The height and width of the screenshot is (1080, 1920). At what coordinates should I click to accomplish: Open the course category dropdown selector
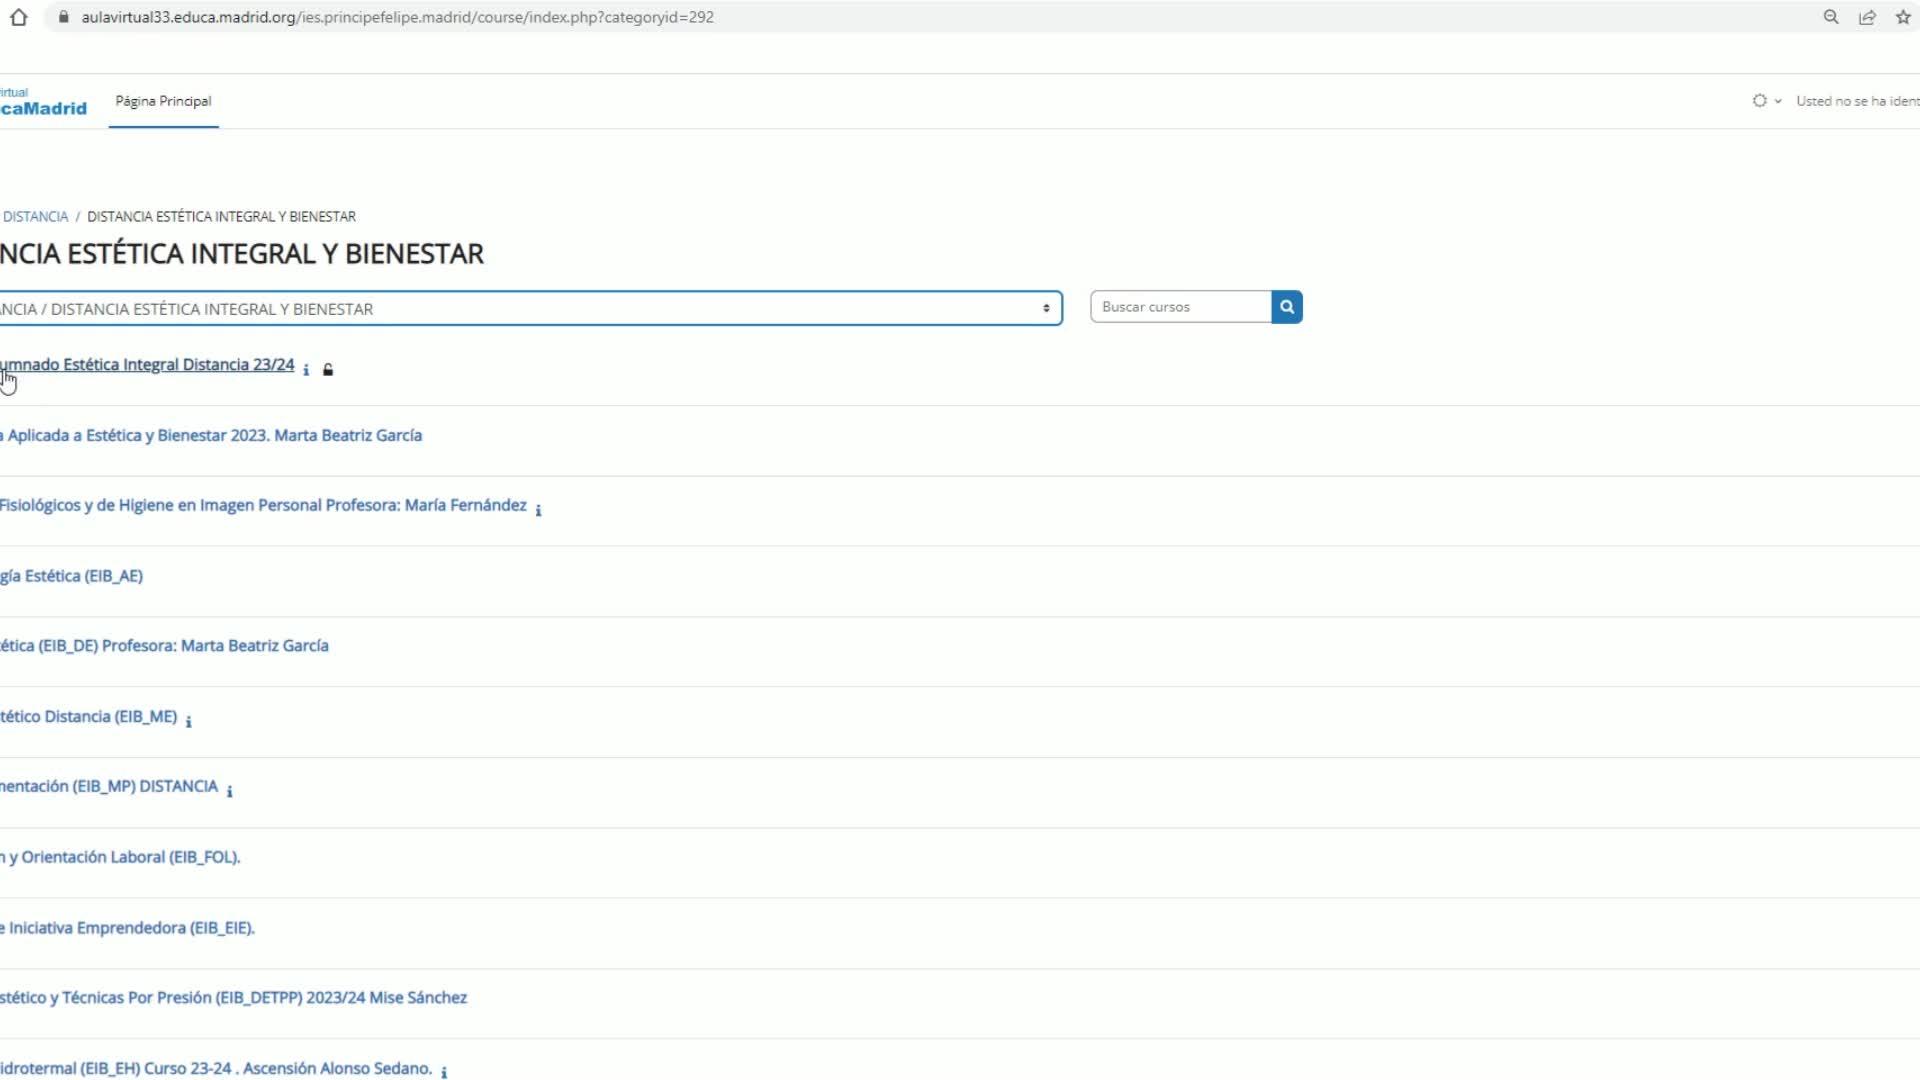[530, 309]
